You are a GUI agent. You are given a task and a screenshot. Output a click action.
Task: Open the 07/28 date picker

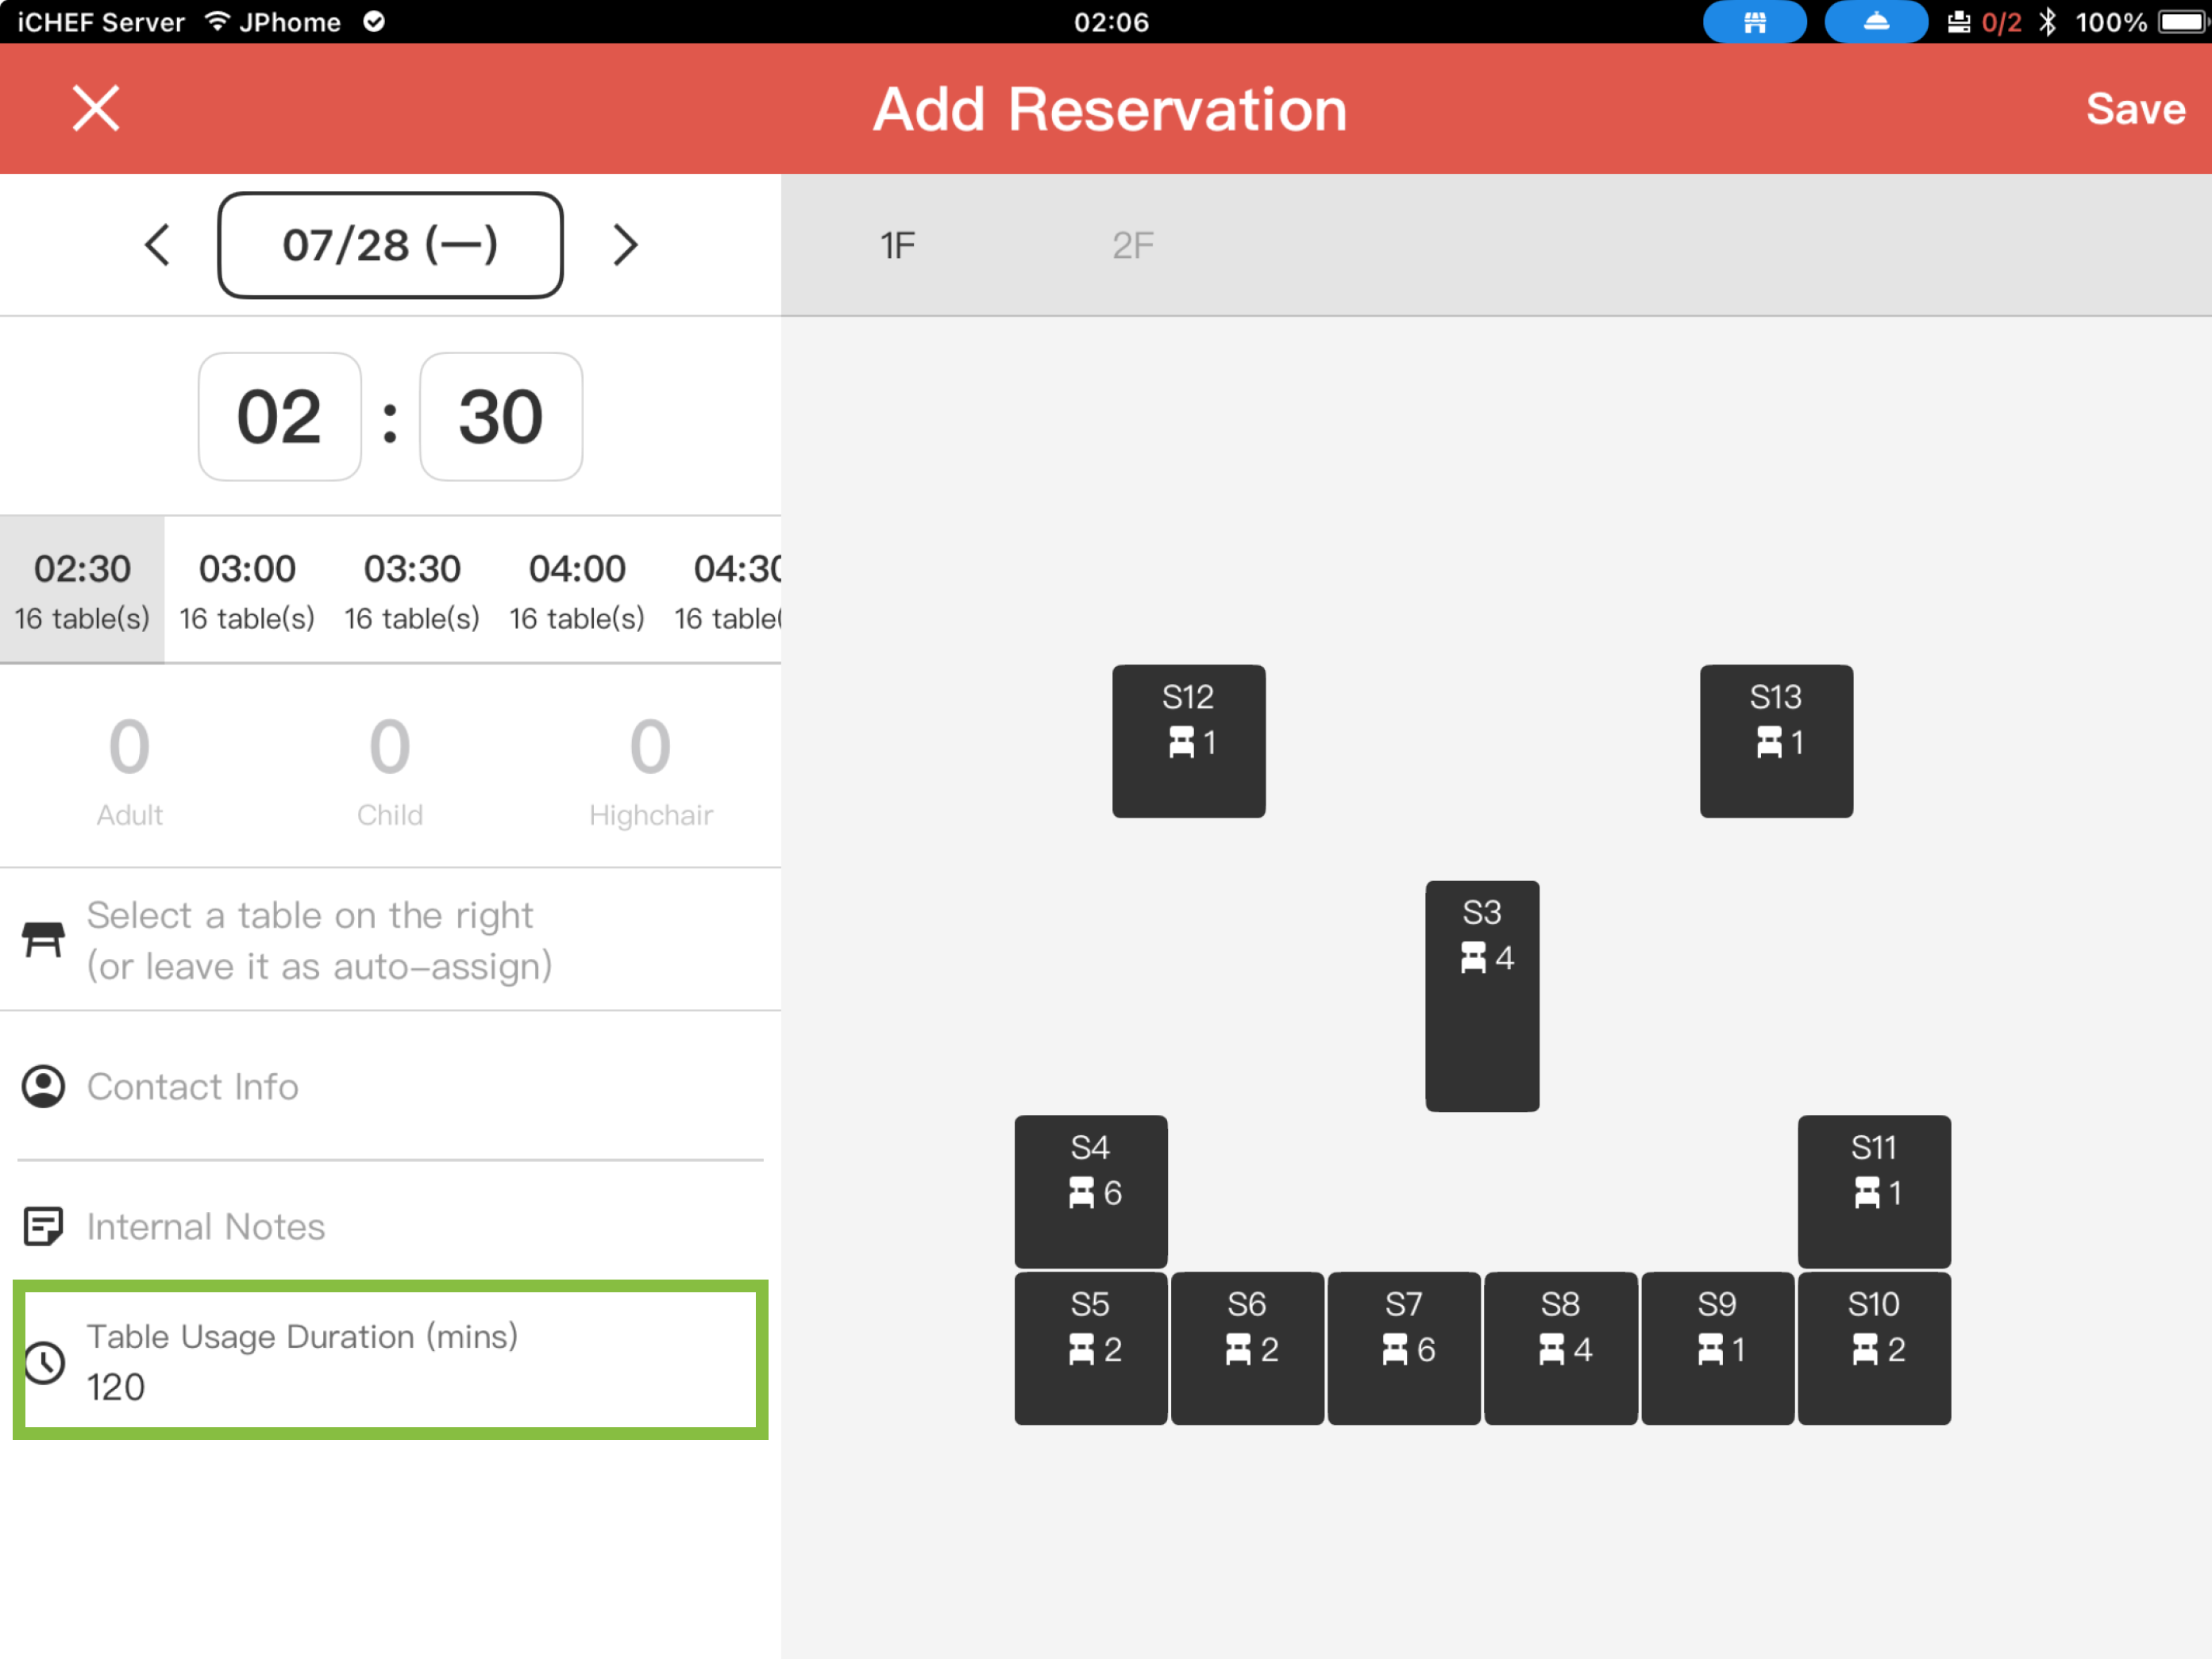pos(390,245)
